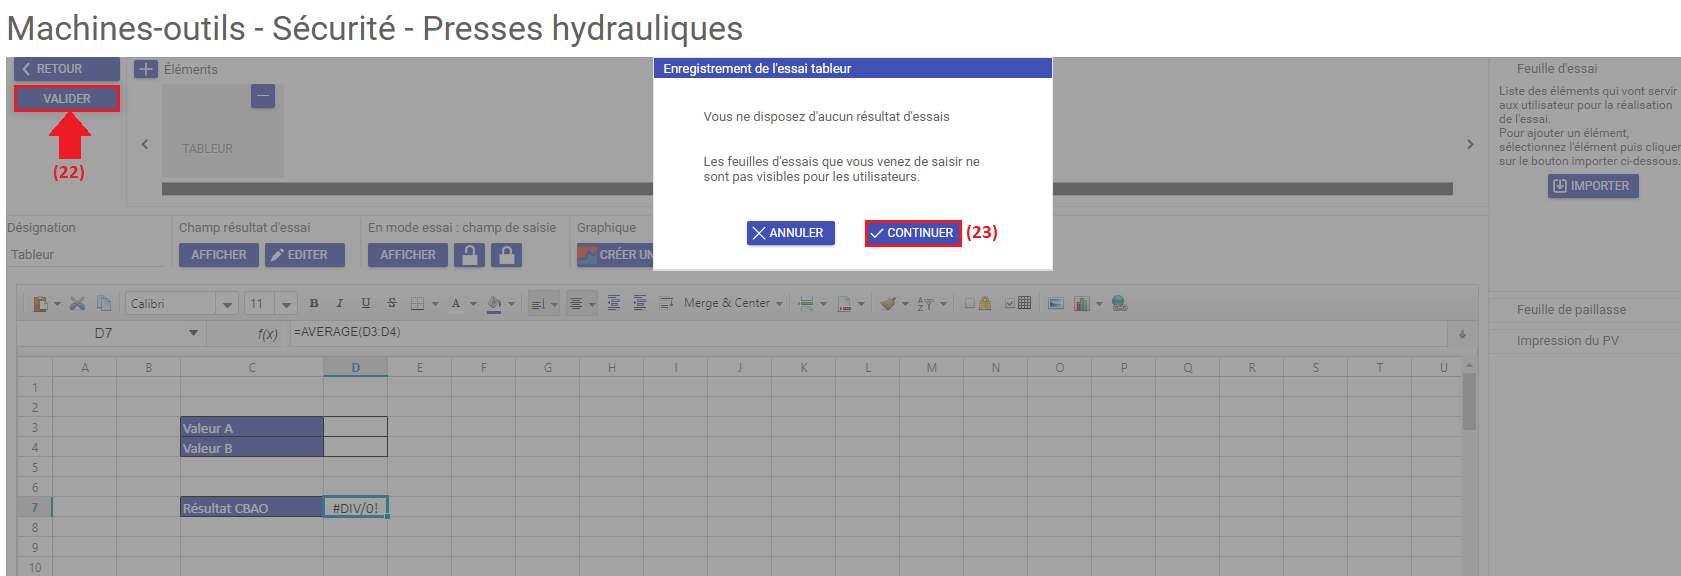Click the vertical alignment icon

[x=538, y=304]
